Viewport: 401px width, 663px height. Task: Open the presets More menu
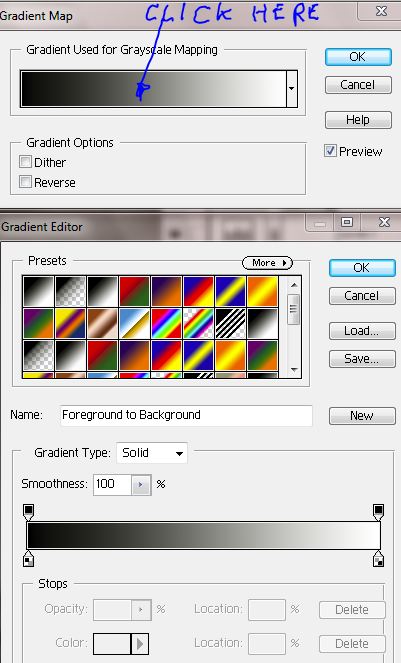(x=267, y=263)
